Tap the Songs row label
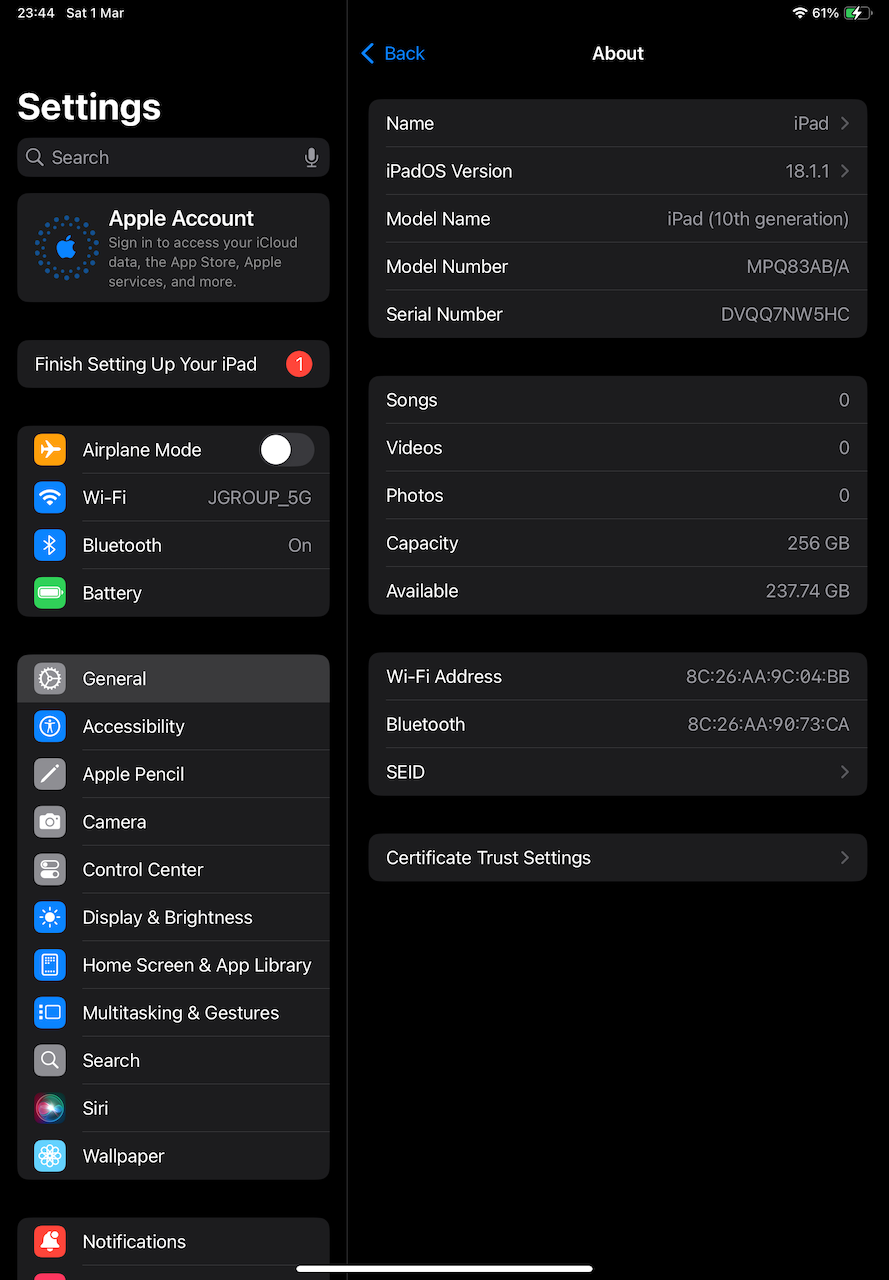This screenshot has width=889, height=1280. tap(412, 400)
